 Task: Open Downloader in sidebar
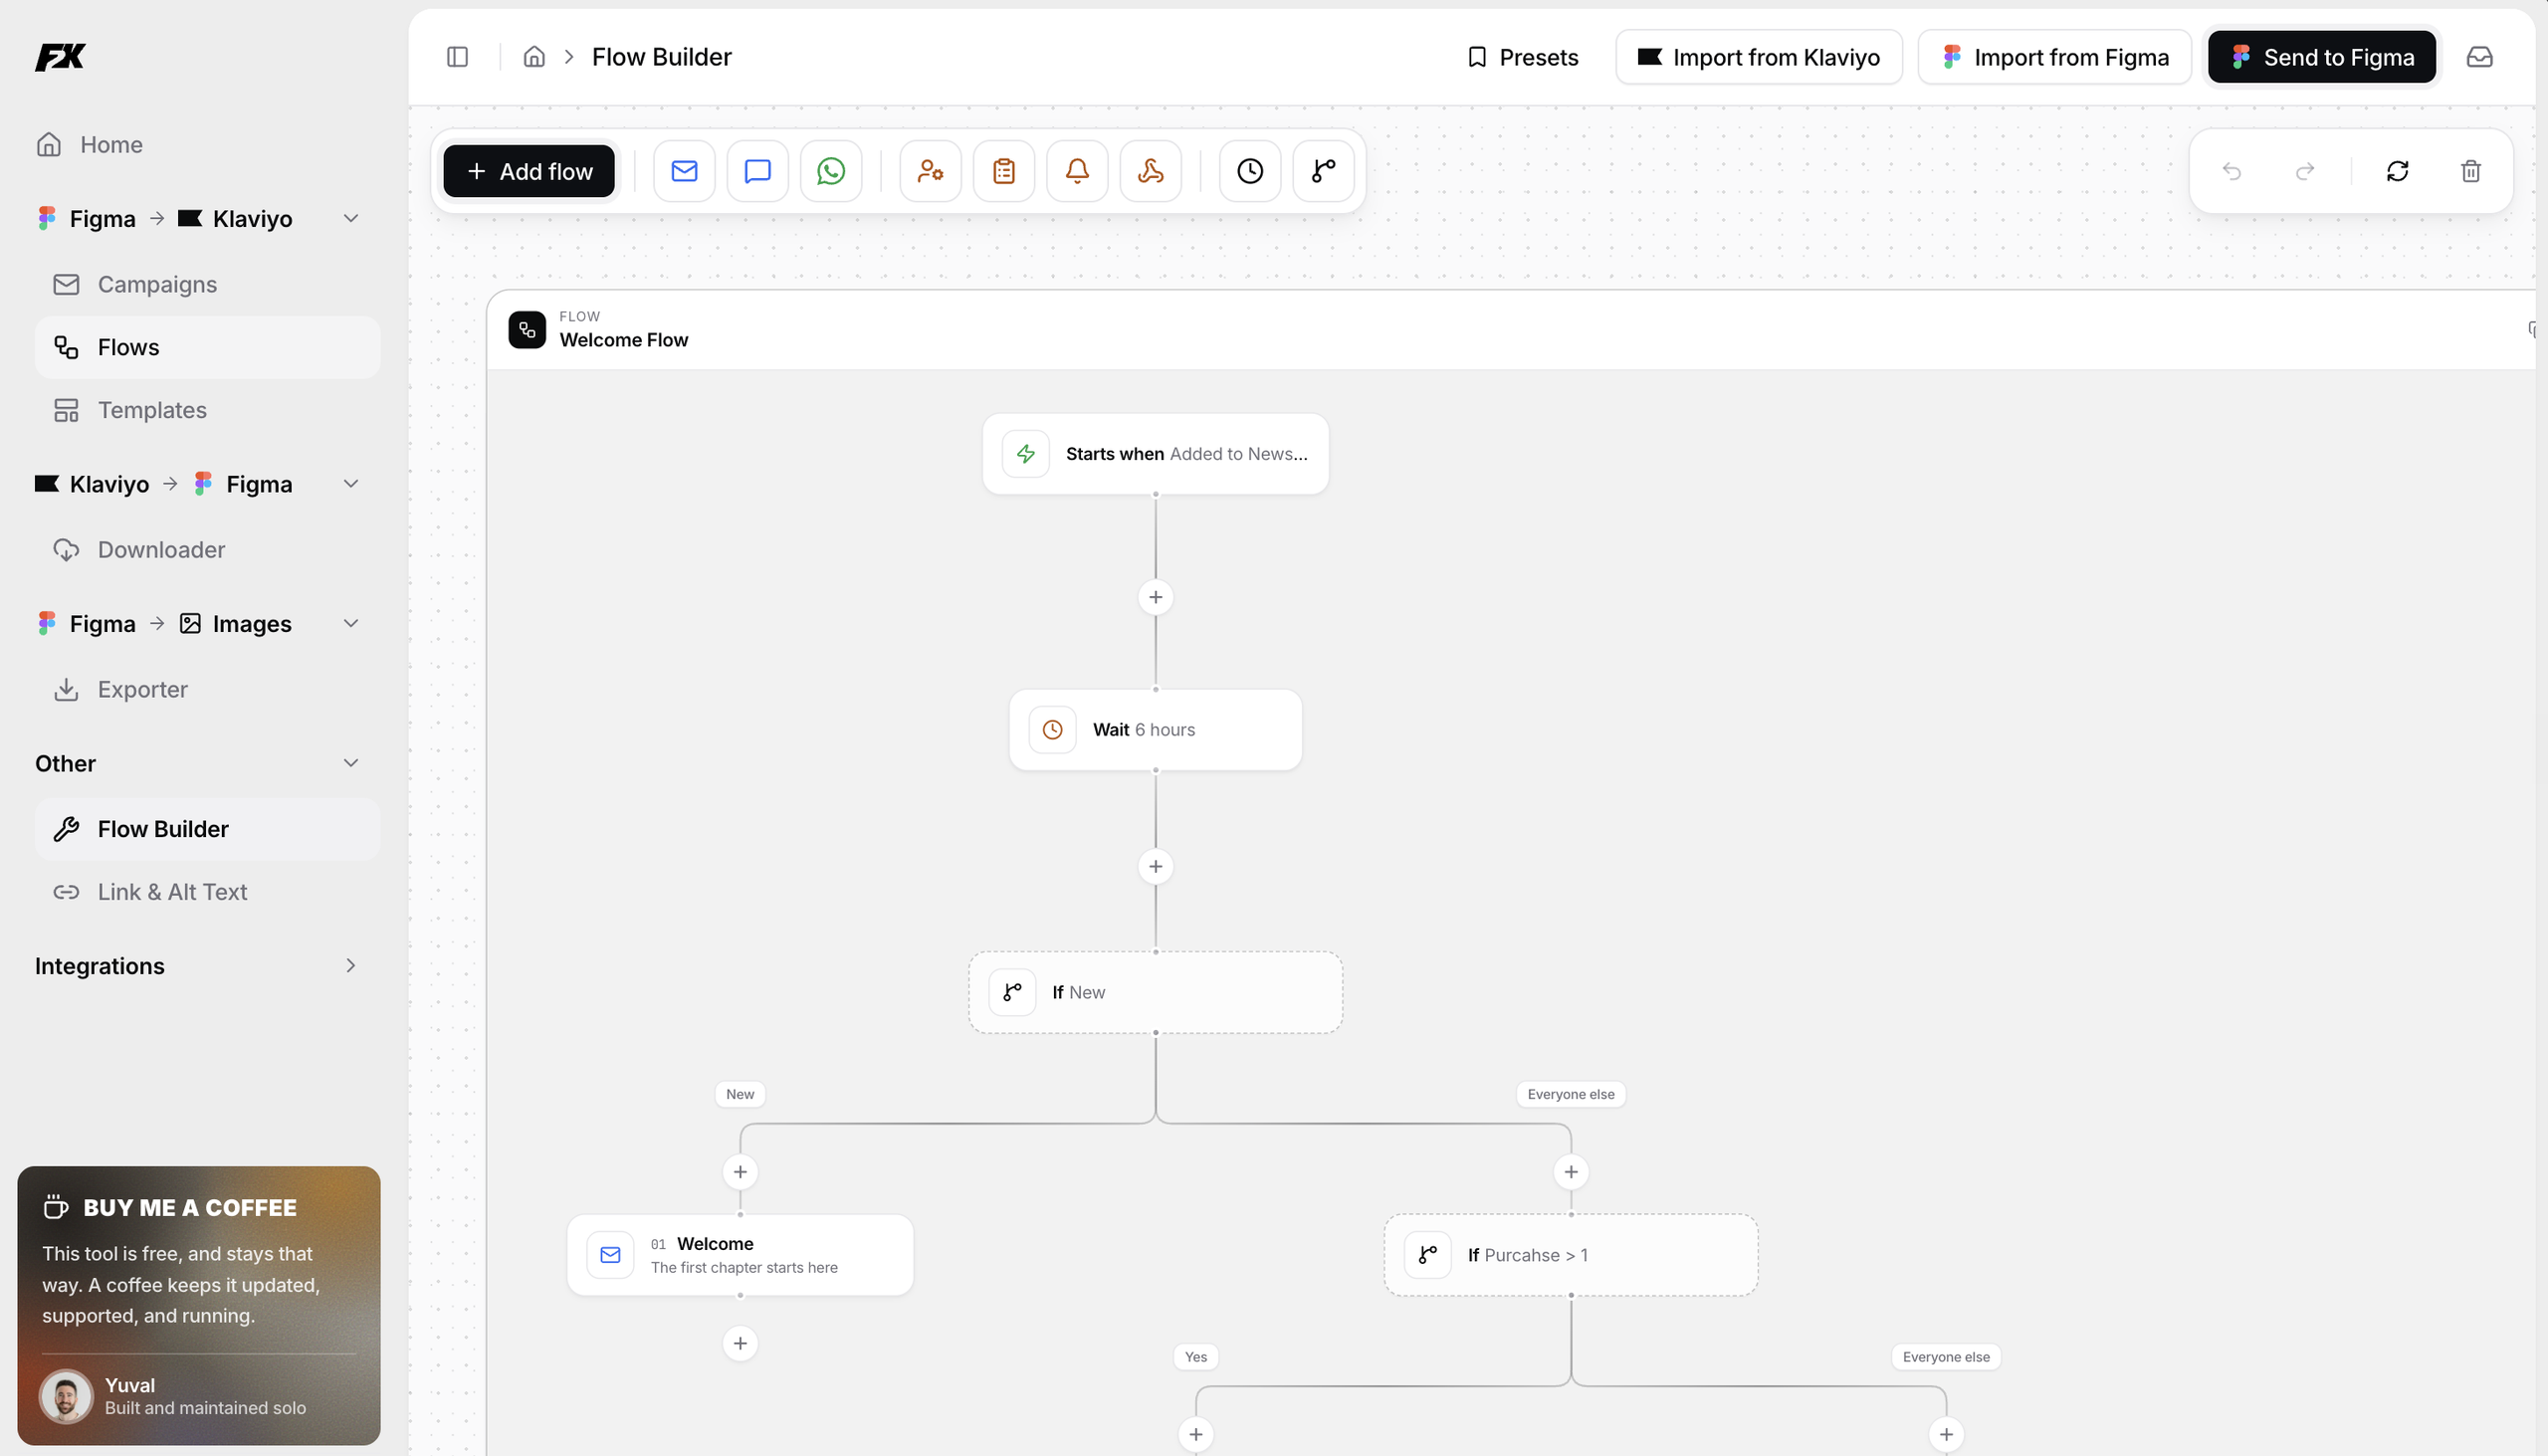(x=208, y=550)
